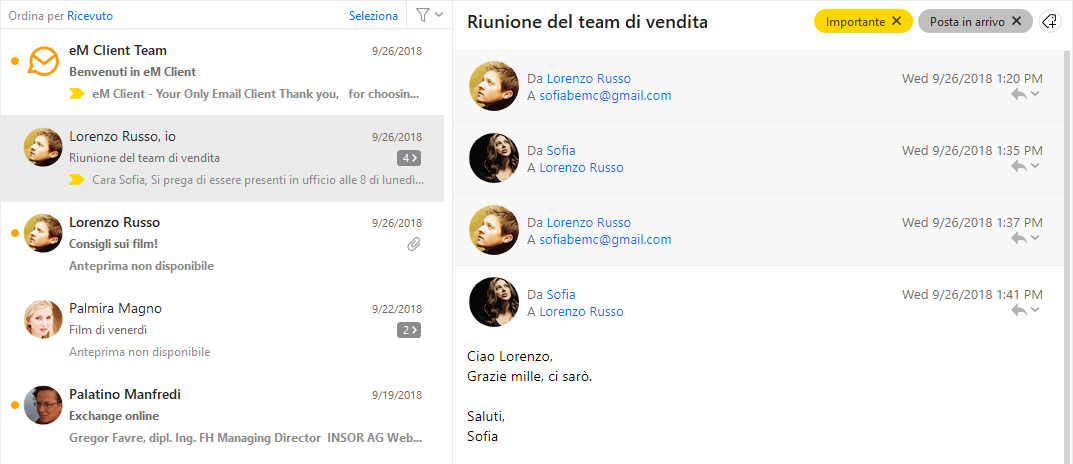1073x464 pixels.
Task: Click sender Lorenzo Russo in 1:37 PM message
Action: pos(589,222)
